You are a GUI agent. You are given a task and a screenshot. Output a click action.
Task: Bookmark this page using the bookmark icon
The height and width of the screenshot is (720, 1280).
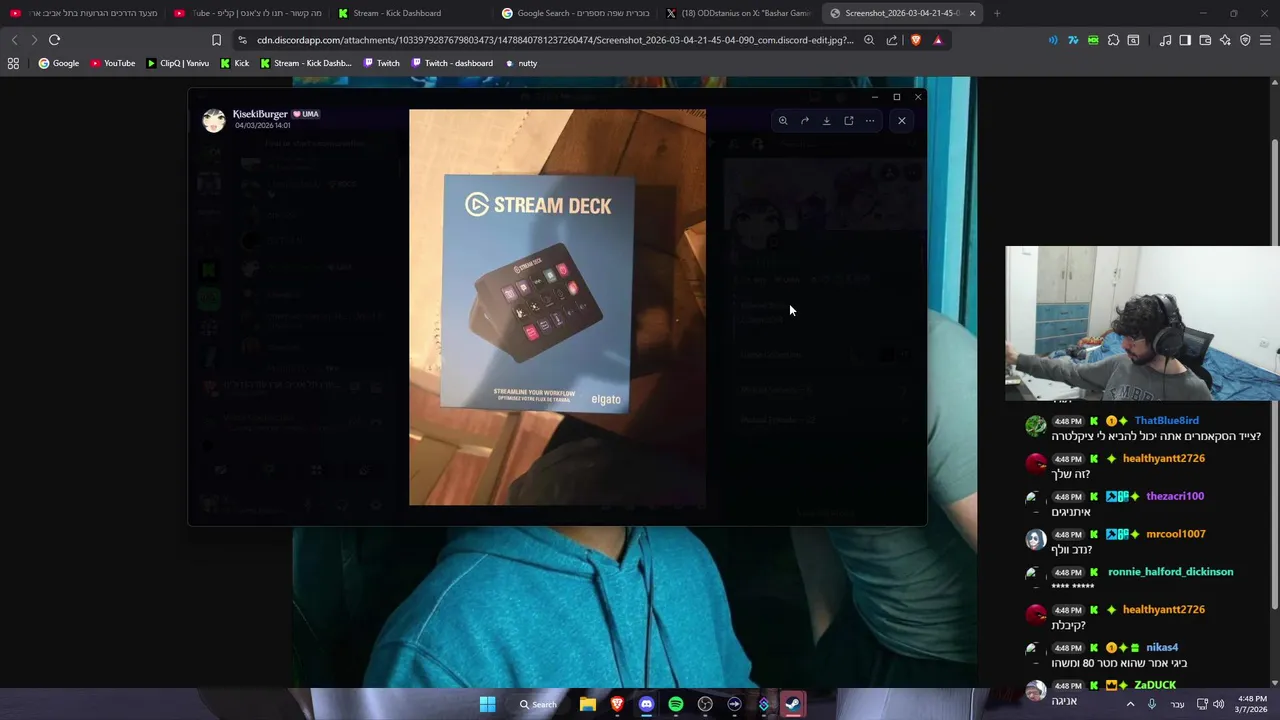(x=216, y=40)
